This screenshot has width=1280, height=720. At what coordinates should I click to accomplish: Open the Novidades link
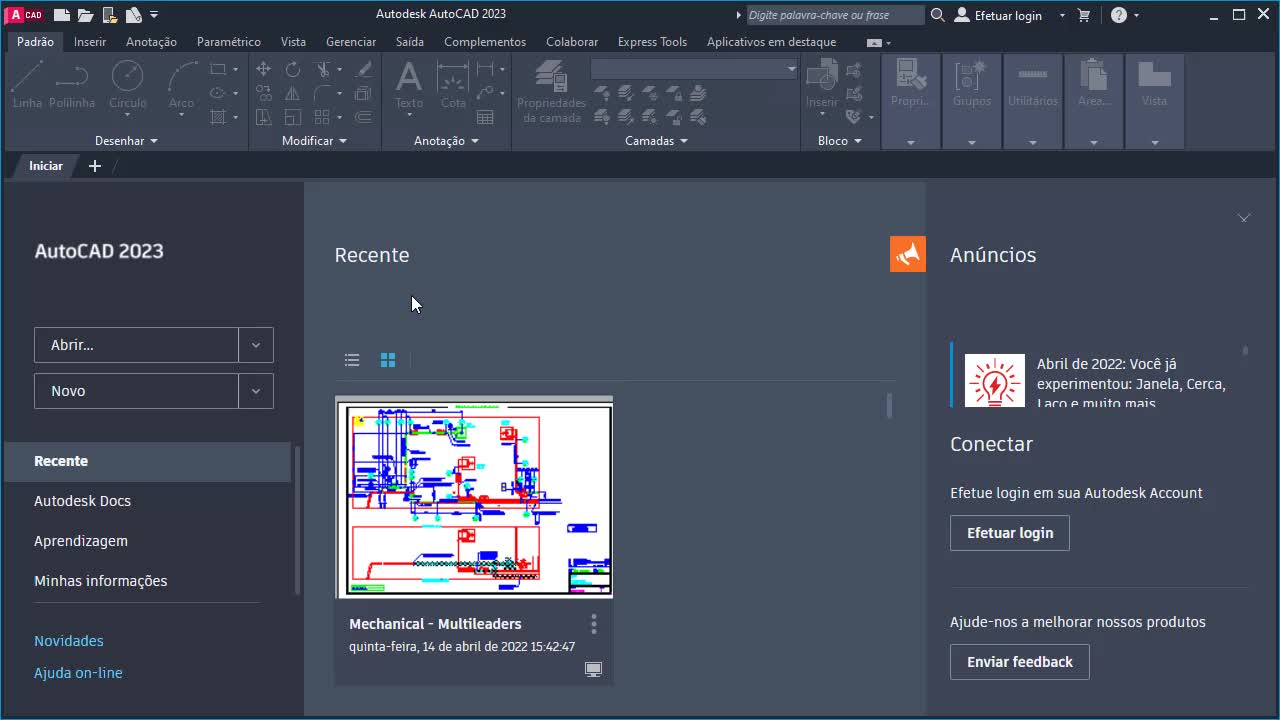click(69, 641)
